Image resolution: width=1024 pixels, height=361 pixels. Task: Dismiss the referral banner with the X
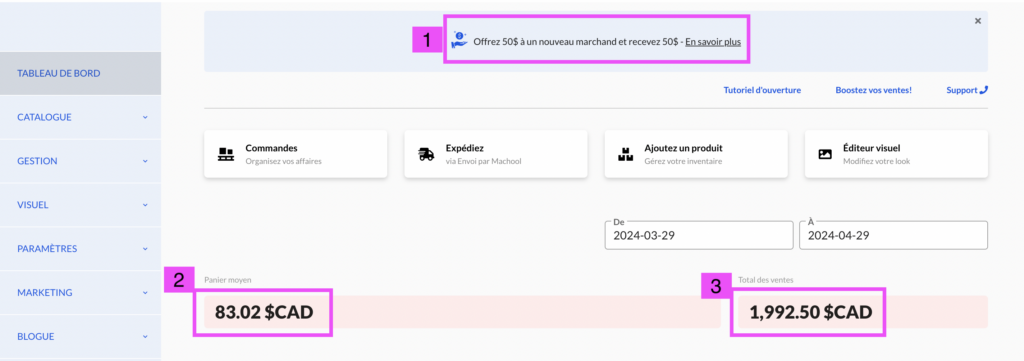tap(978, 21)
